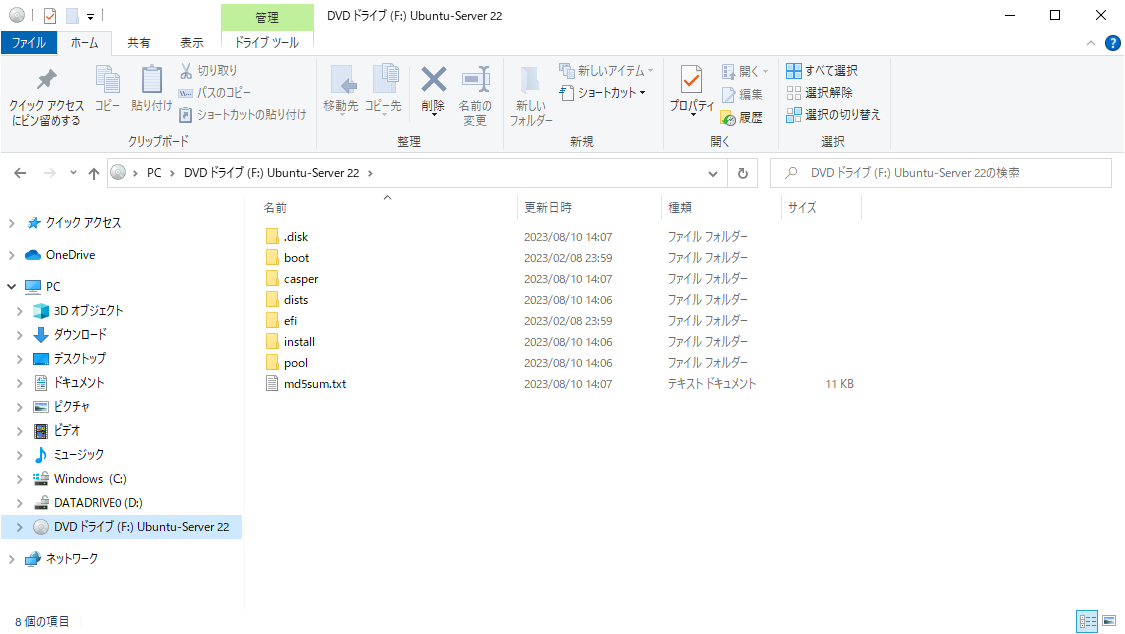Viewport: 1125px width, 634px height.
Task: Go back with the left arrow
Action: click(20, 173)
